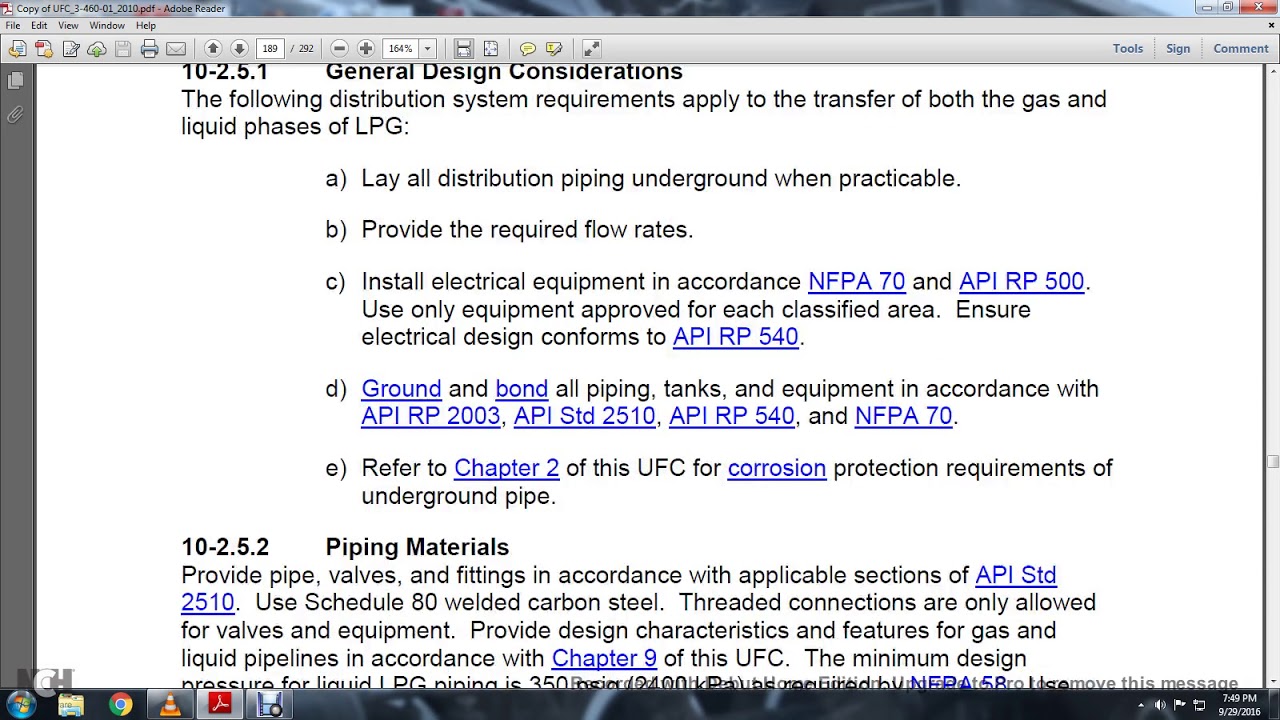Open Windows Explorer from taskbar
The image size is (1280, 720).
pyautogui.click(x=71, y=706)
